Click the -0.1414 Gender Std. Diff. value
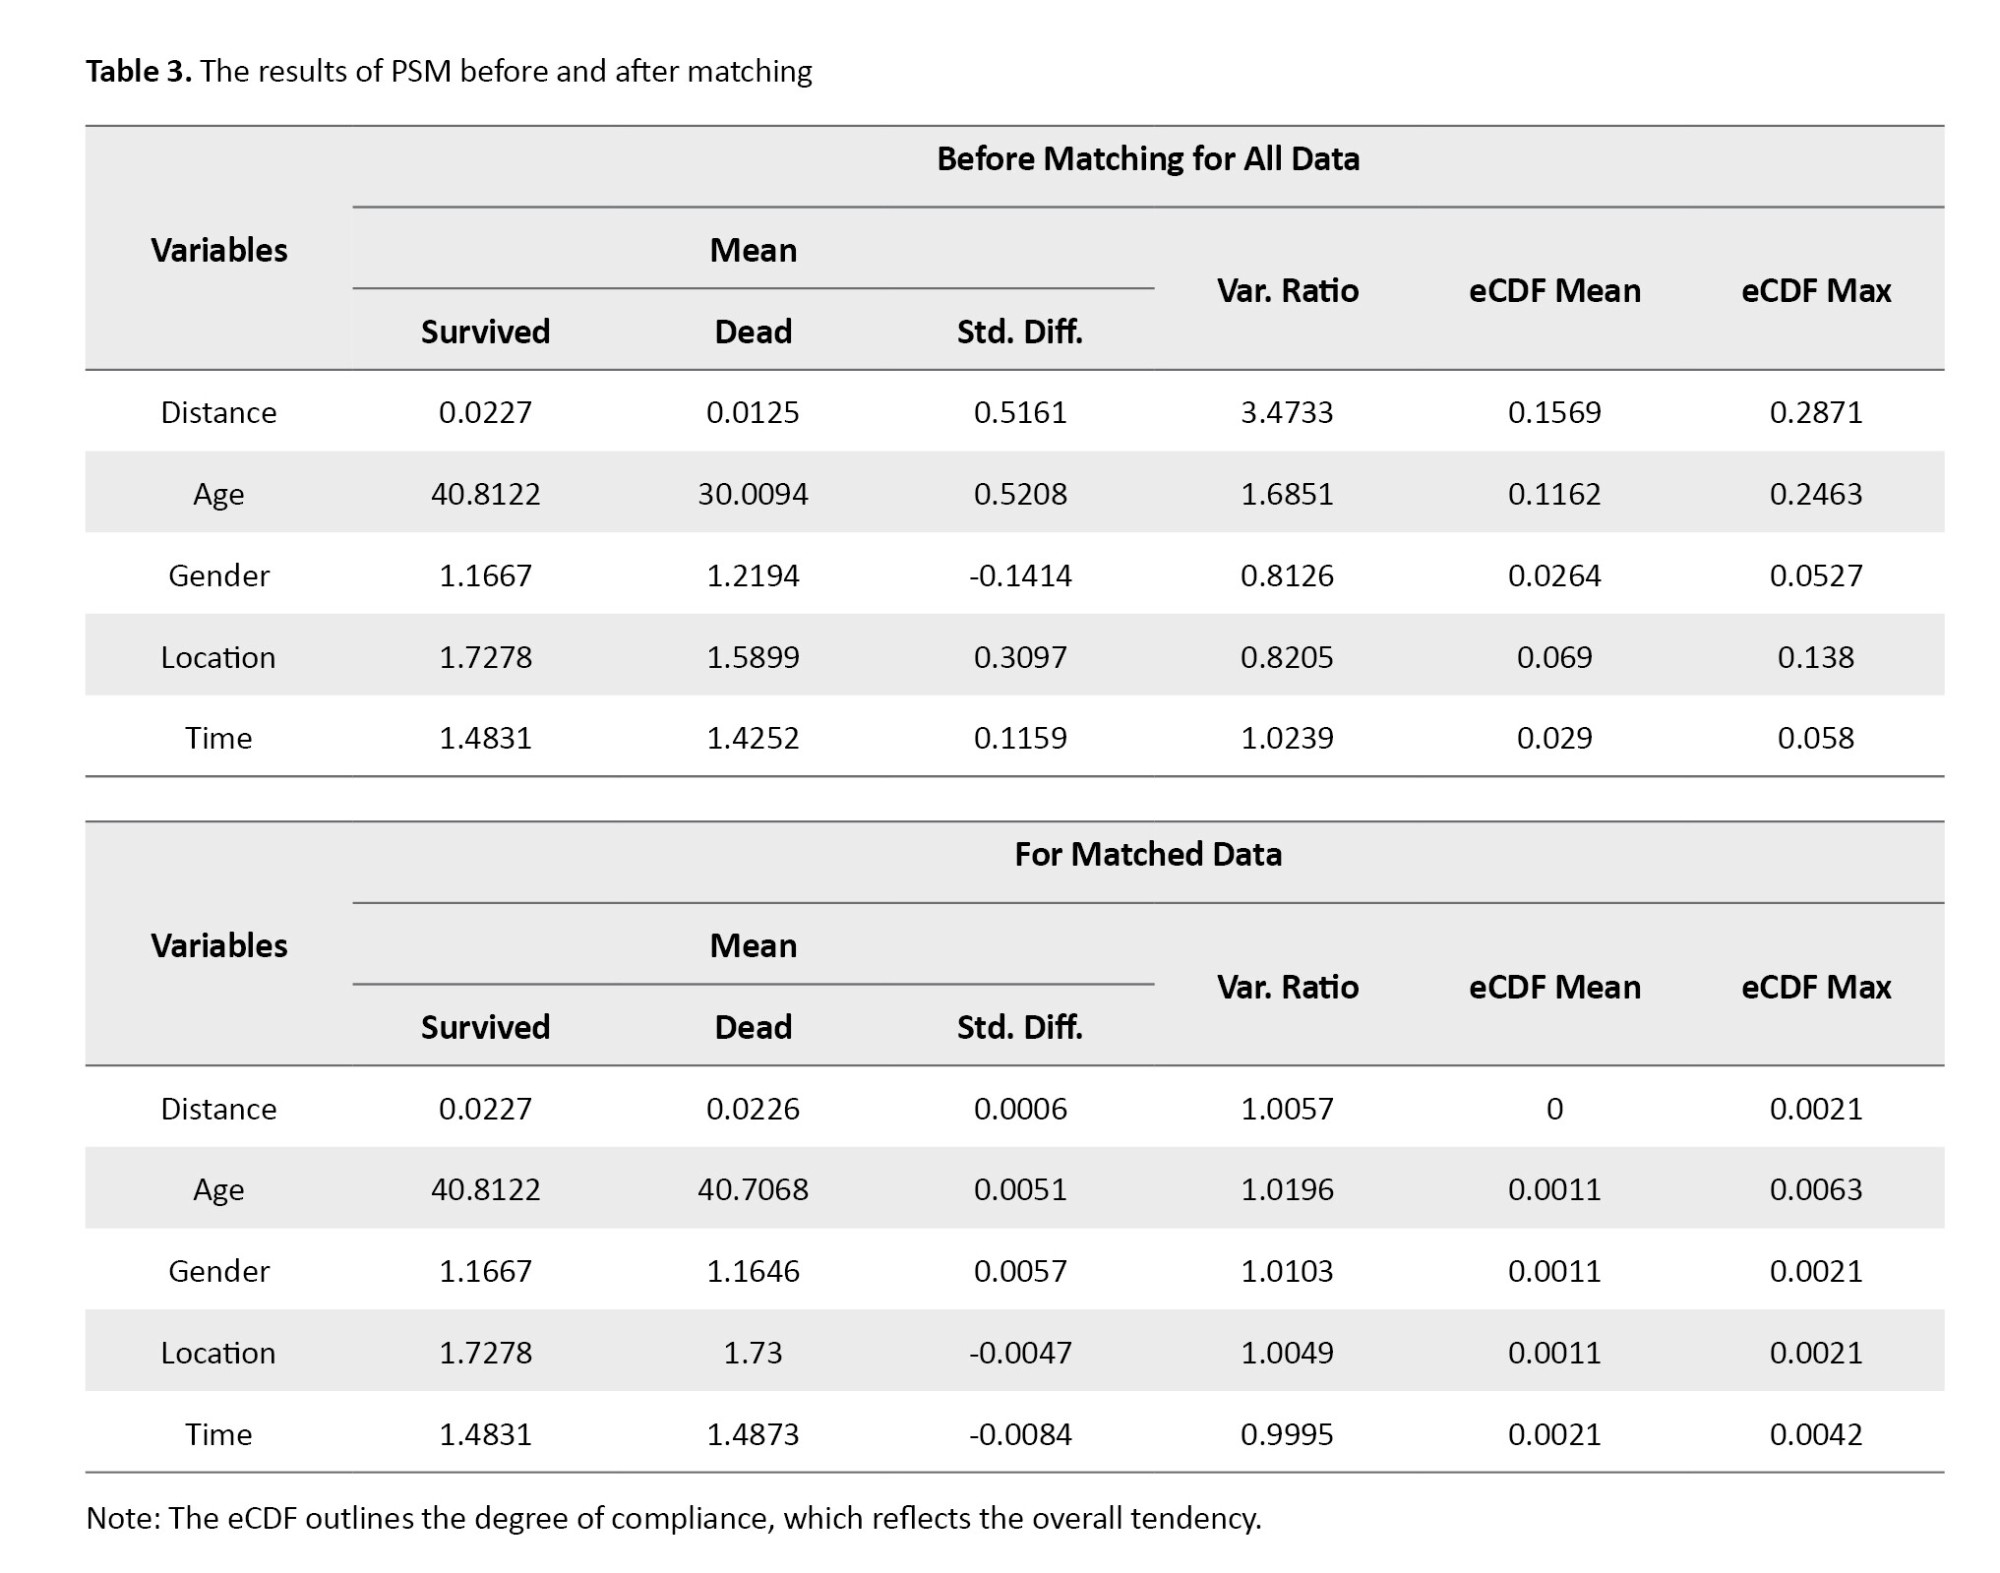 [1020, 576]
